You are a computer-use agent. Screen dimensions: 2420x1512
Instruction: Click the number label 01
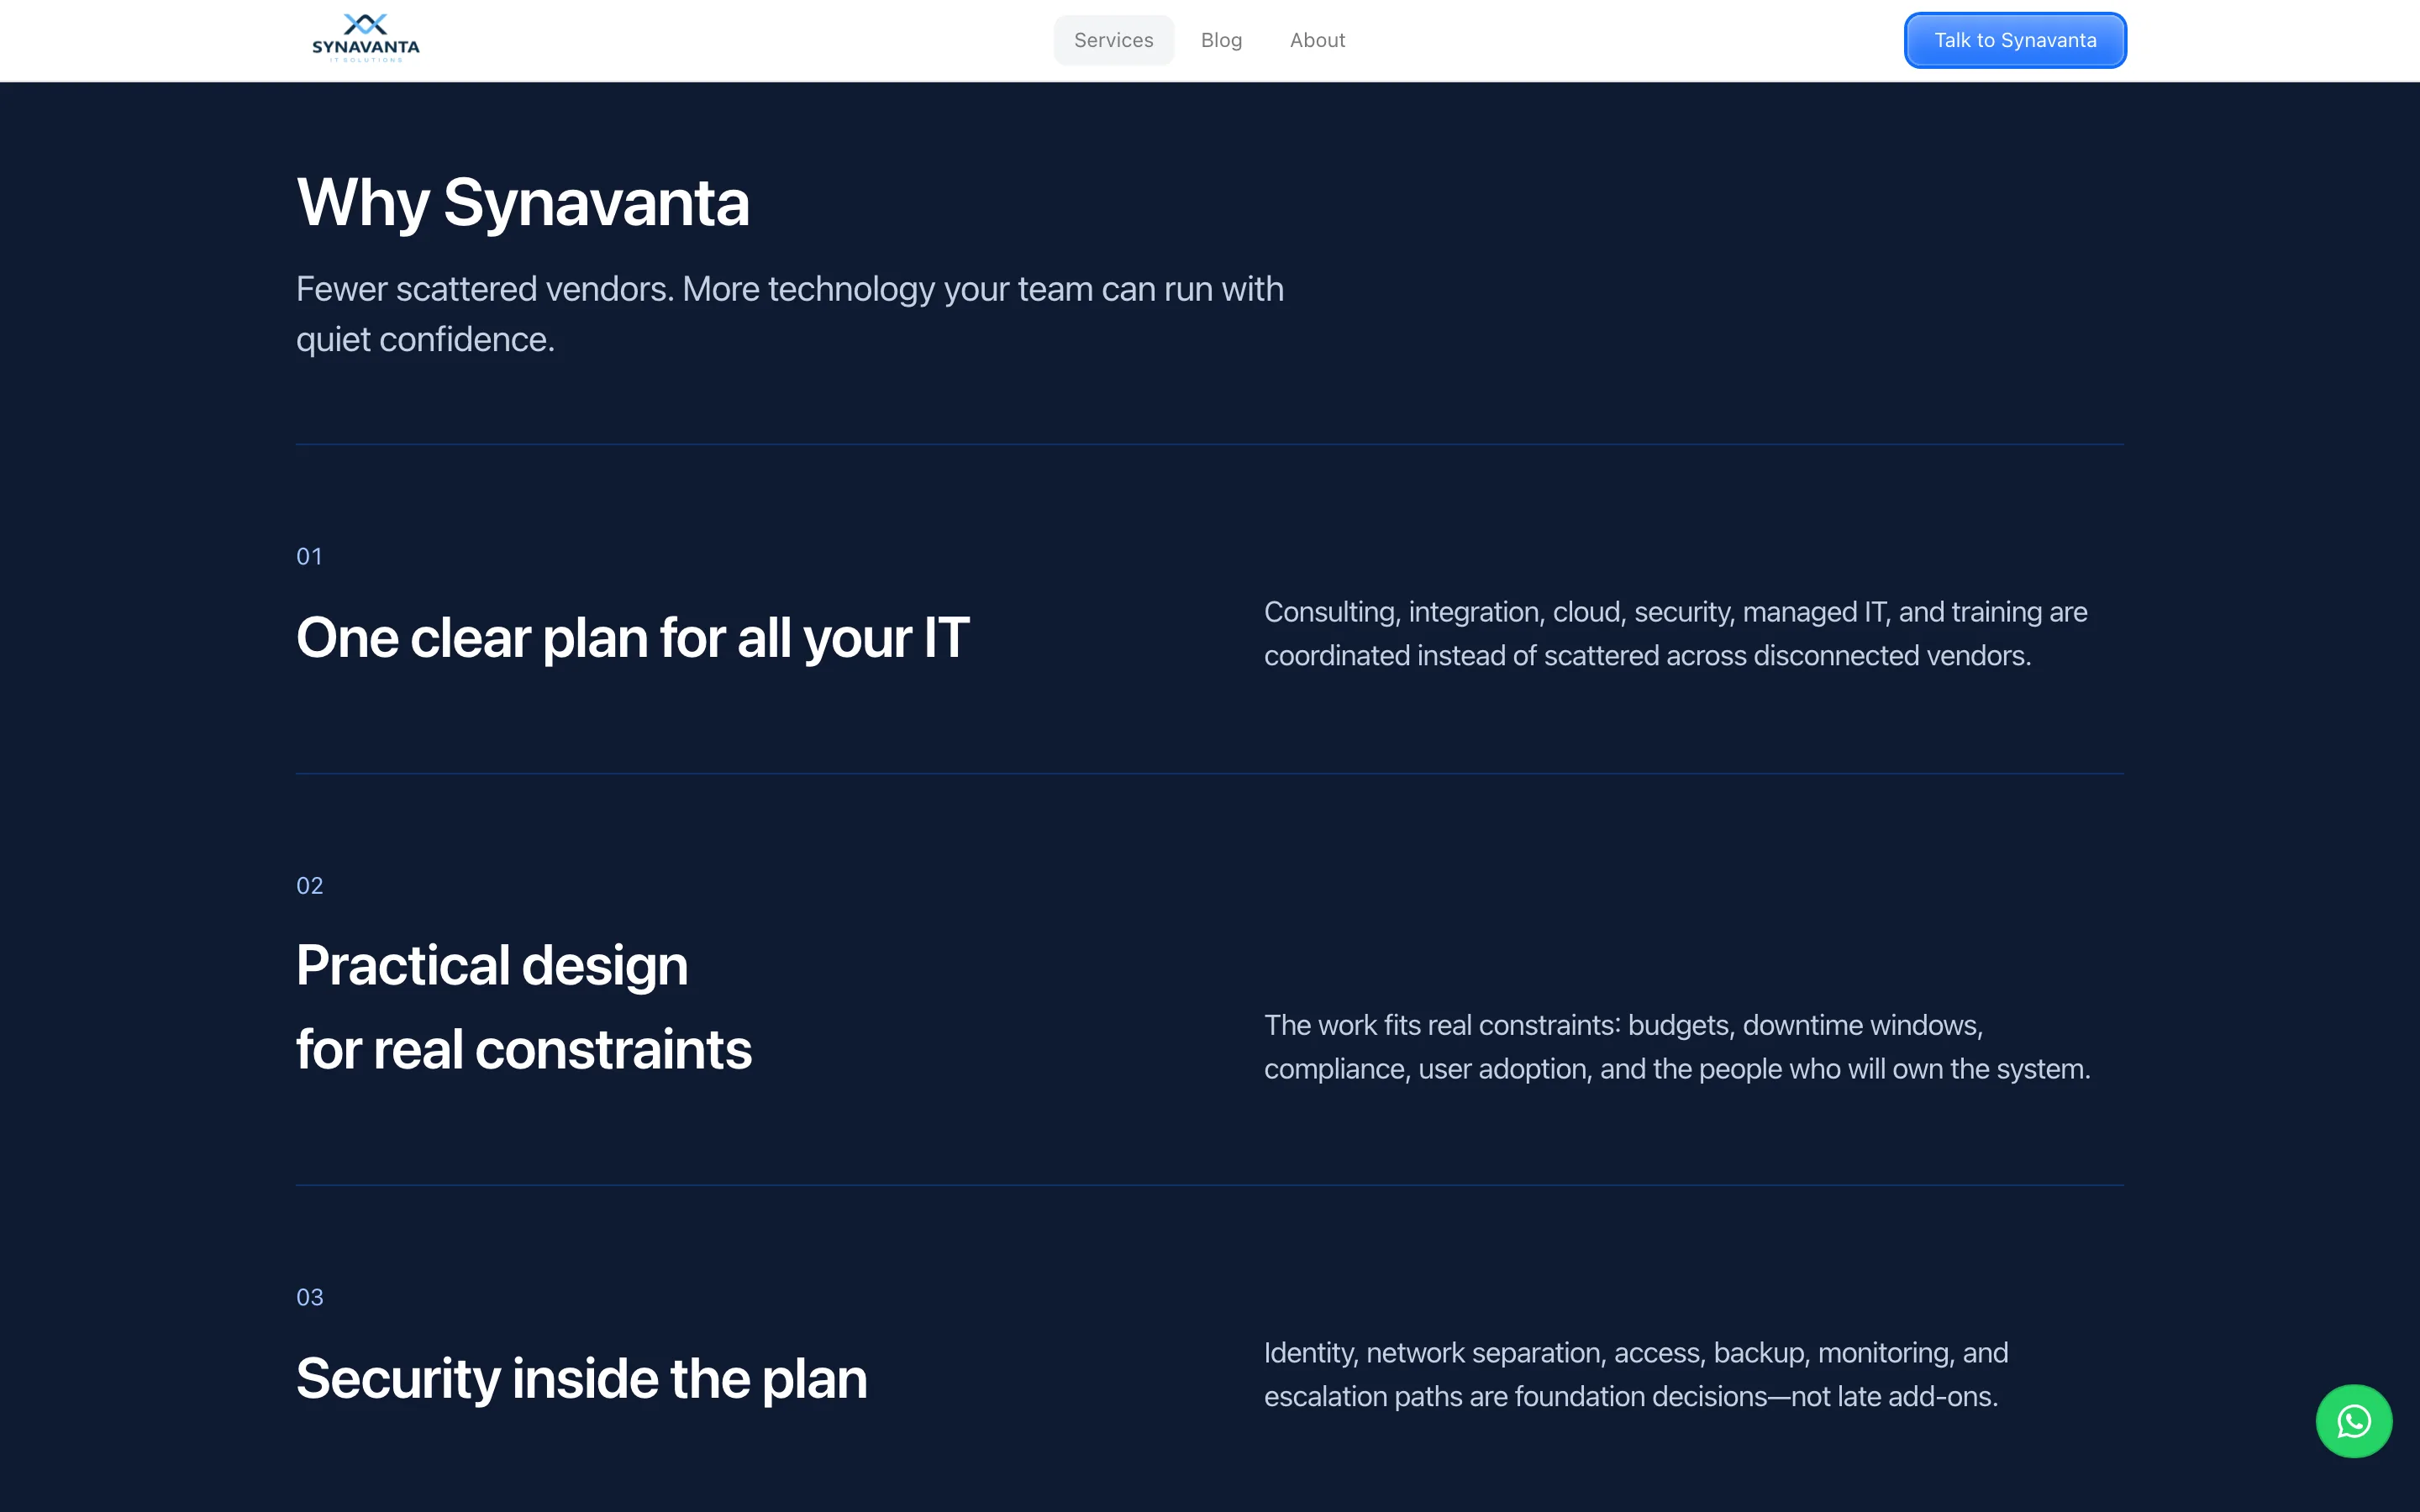[309, 556]
